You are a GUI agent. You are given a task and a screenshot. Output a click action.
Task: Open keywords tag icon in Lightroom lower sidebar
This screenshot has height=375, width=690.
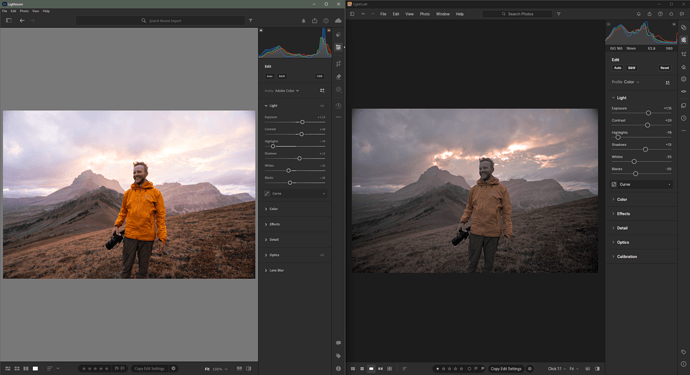(338, 356)
